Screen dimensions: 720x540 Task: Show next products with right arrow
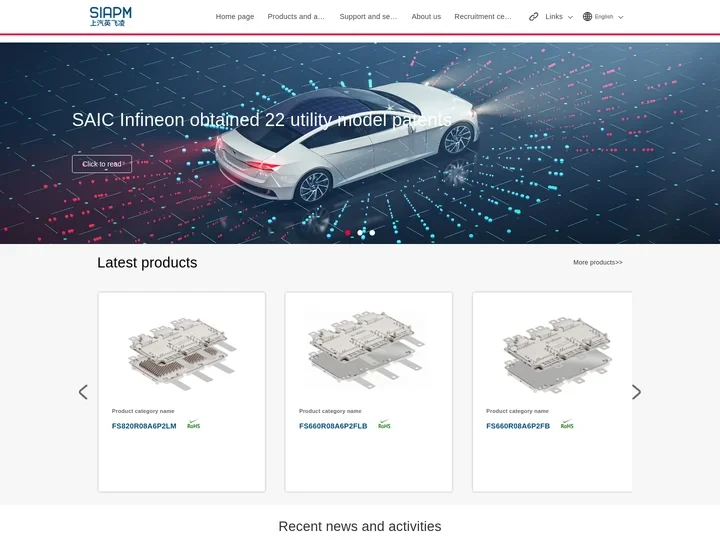(x=636, y=392)
